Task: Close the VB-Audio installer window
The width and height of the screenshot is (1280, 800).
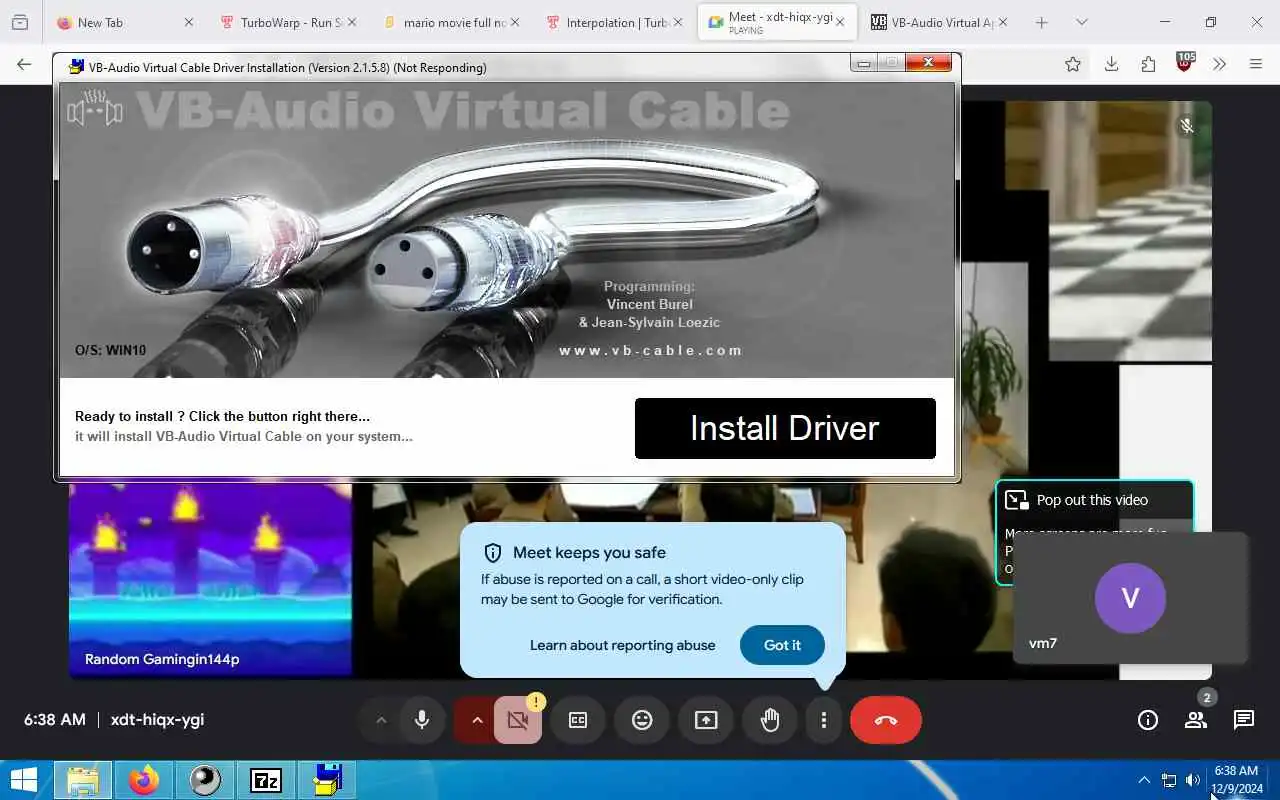Action: pyautogui.click(x=928, y=63)
